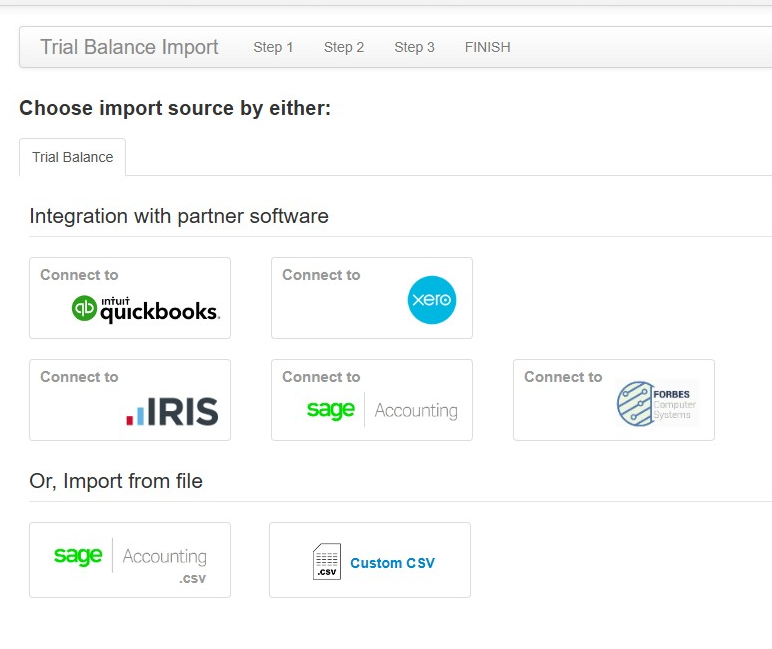Connect to Xero
Viewport: 772px width, 649px height.
click(372, 298)
